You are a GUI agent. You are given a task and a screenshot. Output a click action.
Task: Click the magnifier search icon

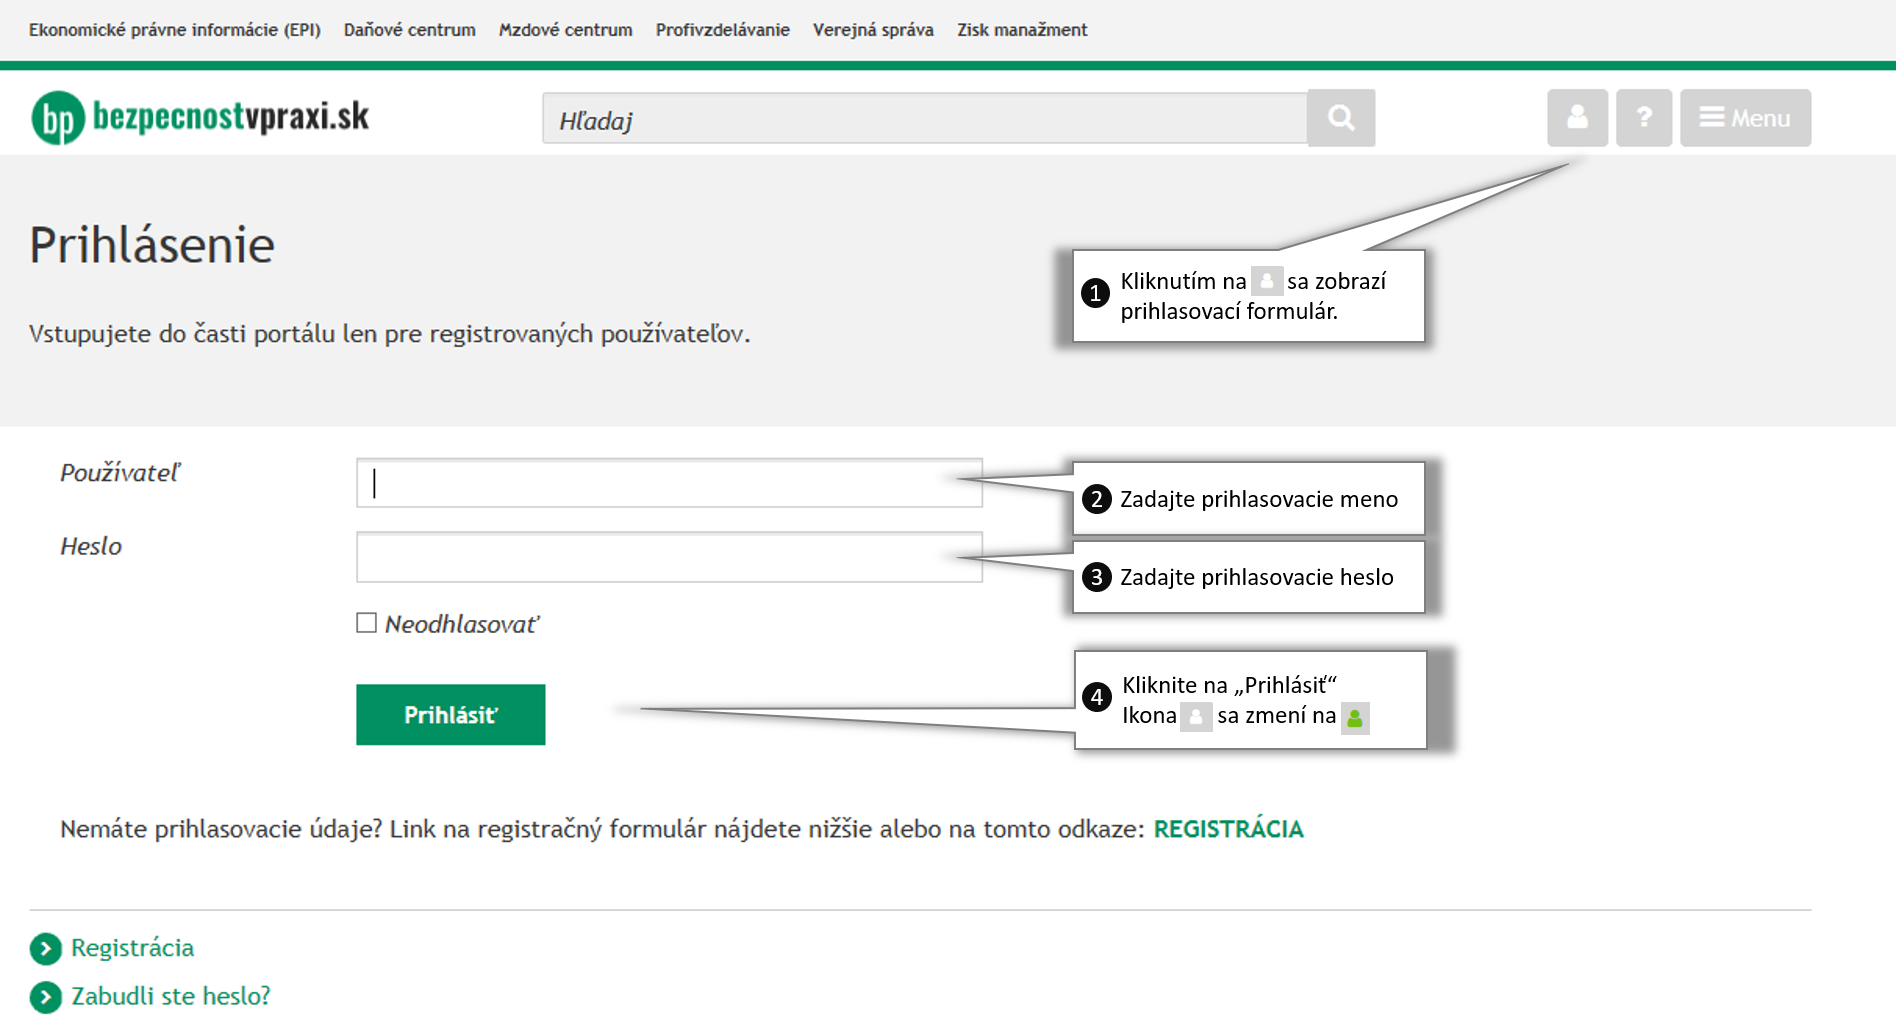point(1341,118)
